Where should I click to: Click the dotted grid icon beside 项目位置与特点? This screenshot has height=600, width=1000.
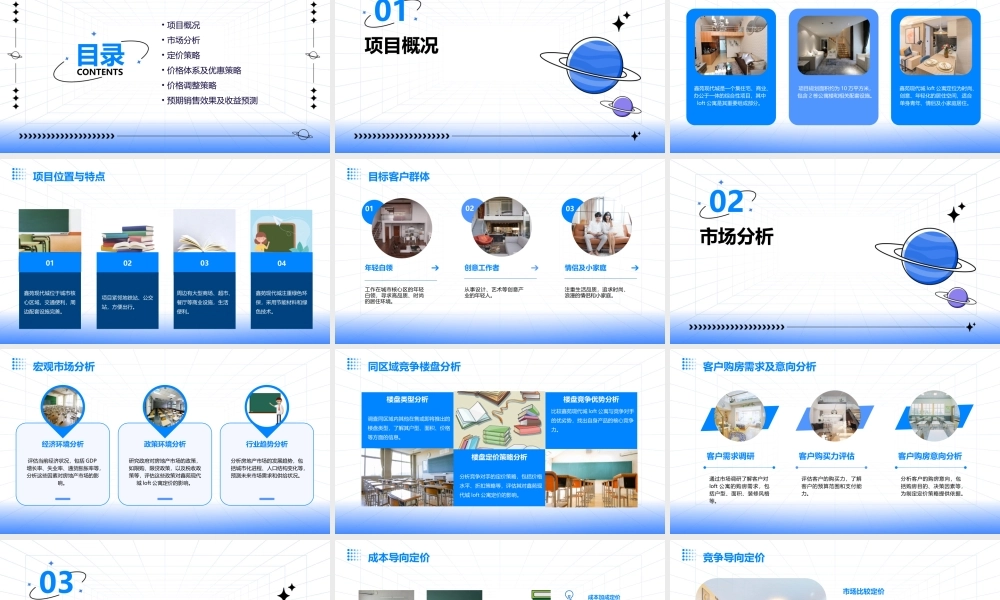pos(18,175)
